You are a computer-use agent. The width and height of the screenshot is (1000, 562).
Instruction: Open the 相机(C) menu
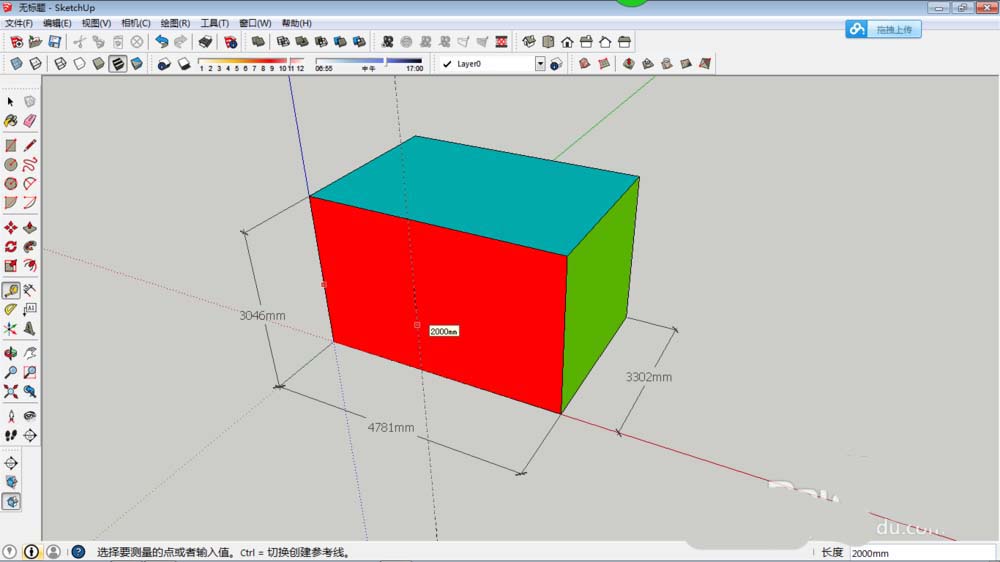136,23
